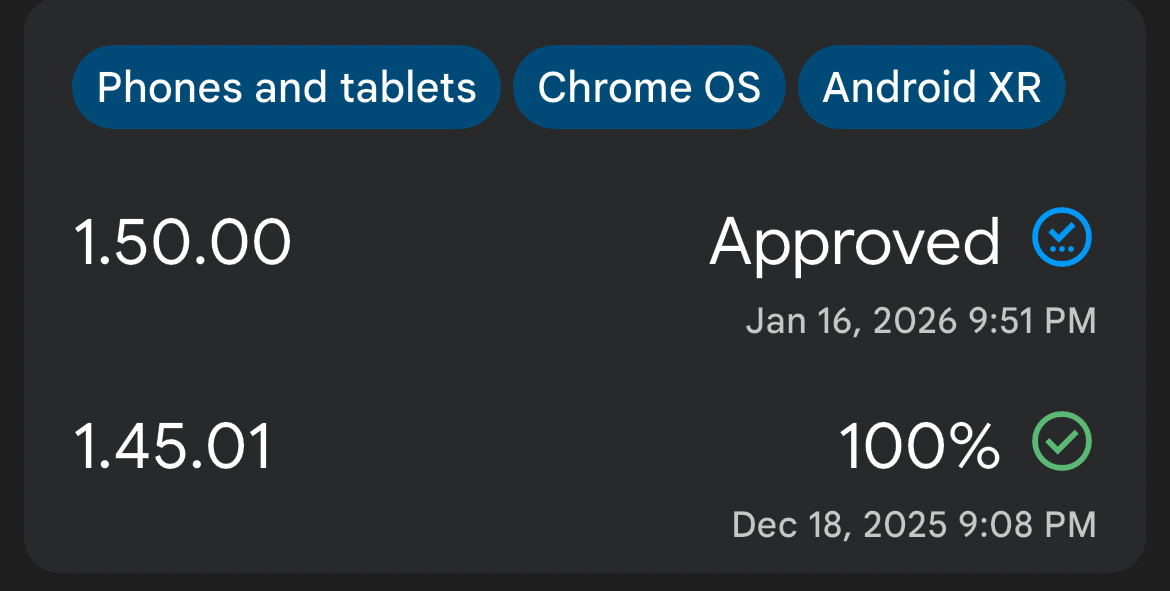Viewport: 1170px width, 591px height.
Task: Select the 9:08 PM rollout time
Action: point(1032,524)
